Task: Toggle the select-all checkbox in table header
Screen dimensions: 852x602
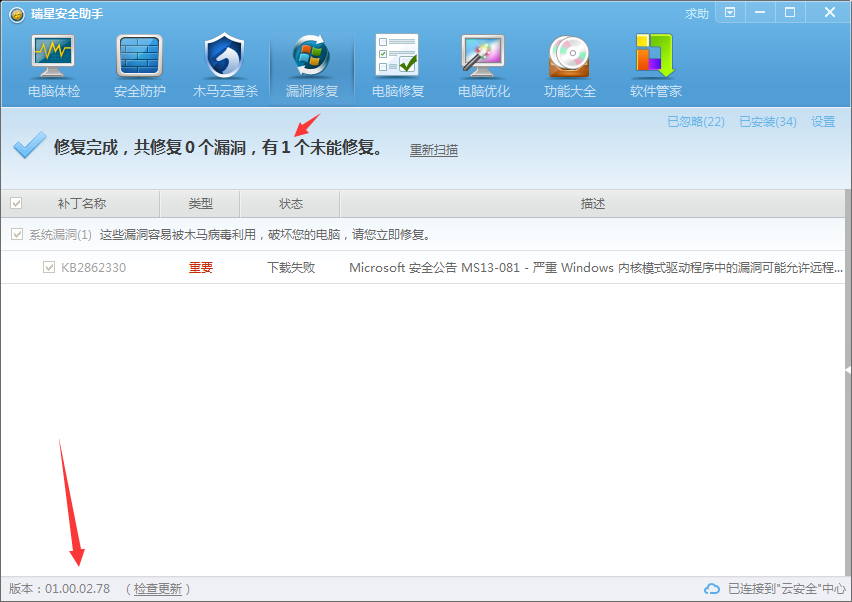Action: click(x=16, y=203)
